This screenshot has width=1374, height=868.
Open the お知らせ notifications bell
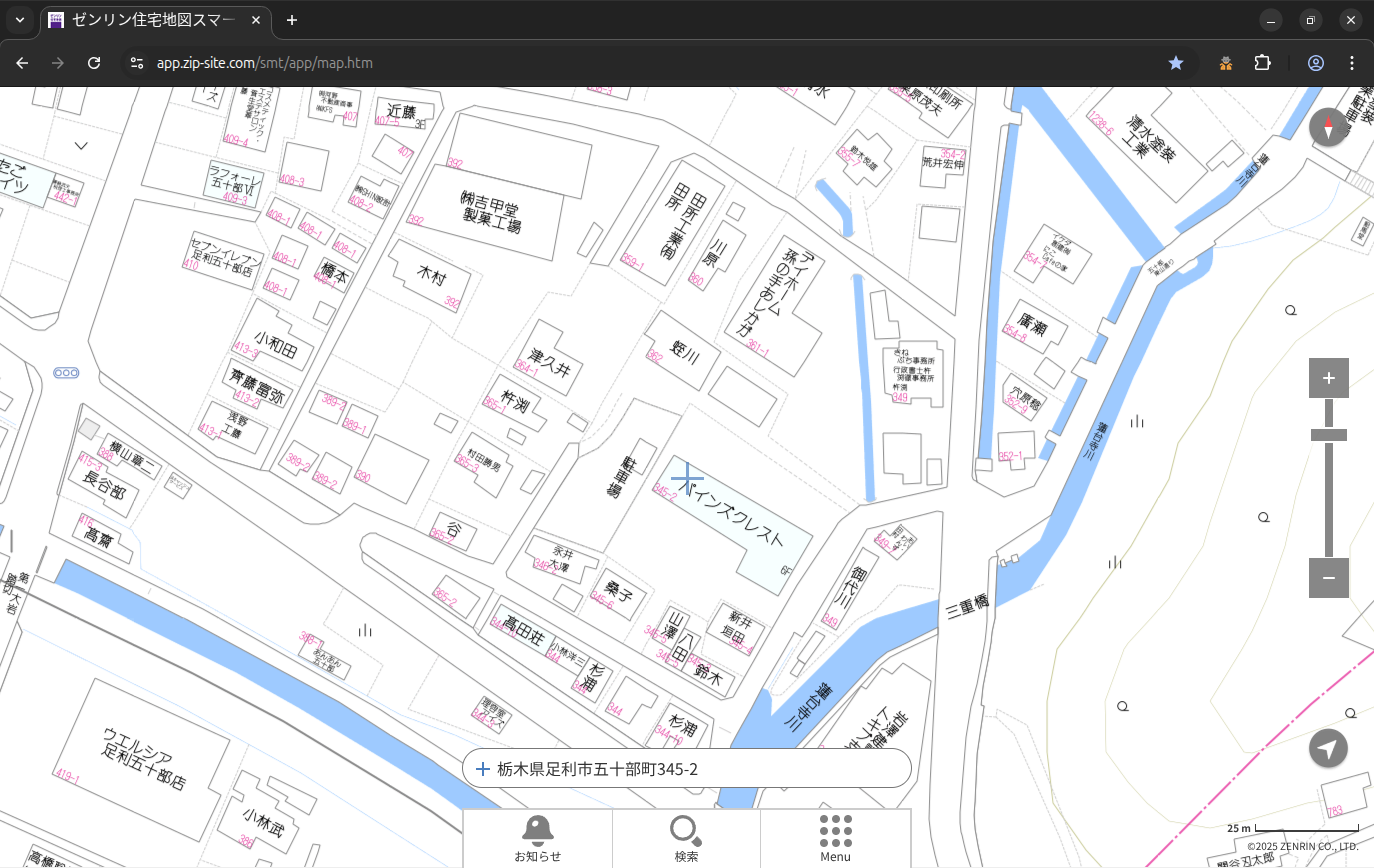(x=537, y=838)
